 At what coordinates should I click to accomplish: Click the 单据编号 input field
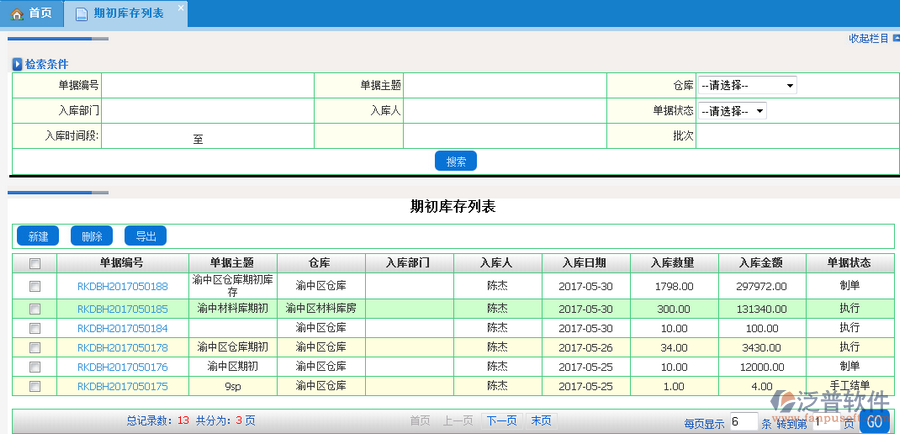207,85
